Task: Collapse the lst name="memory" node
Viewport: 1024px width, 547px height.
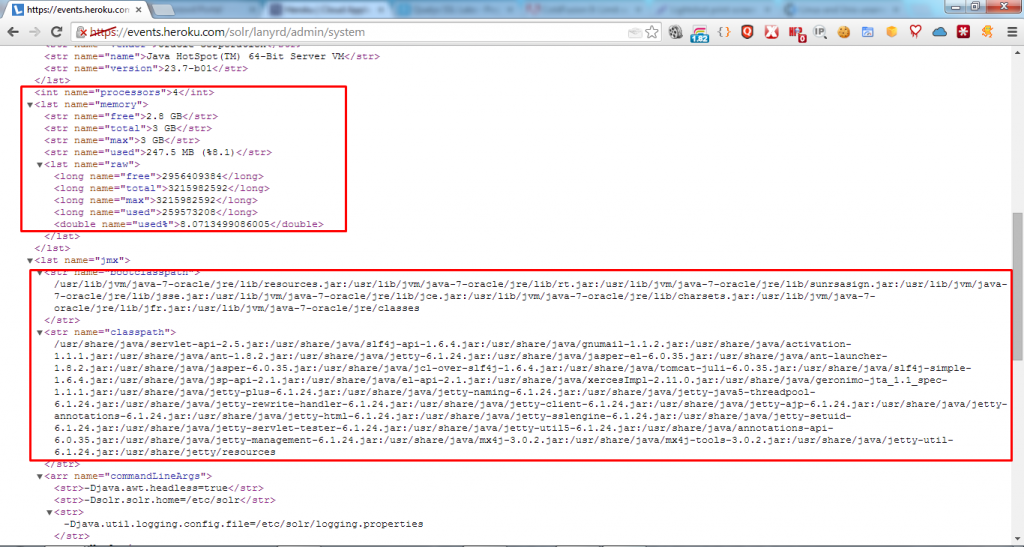Action: click(29, 104)
